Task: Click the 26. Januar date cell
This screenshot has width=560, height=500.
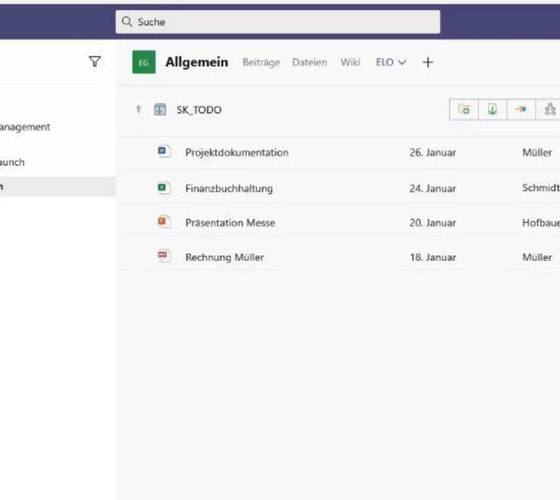Action: coord(432,152)
